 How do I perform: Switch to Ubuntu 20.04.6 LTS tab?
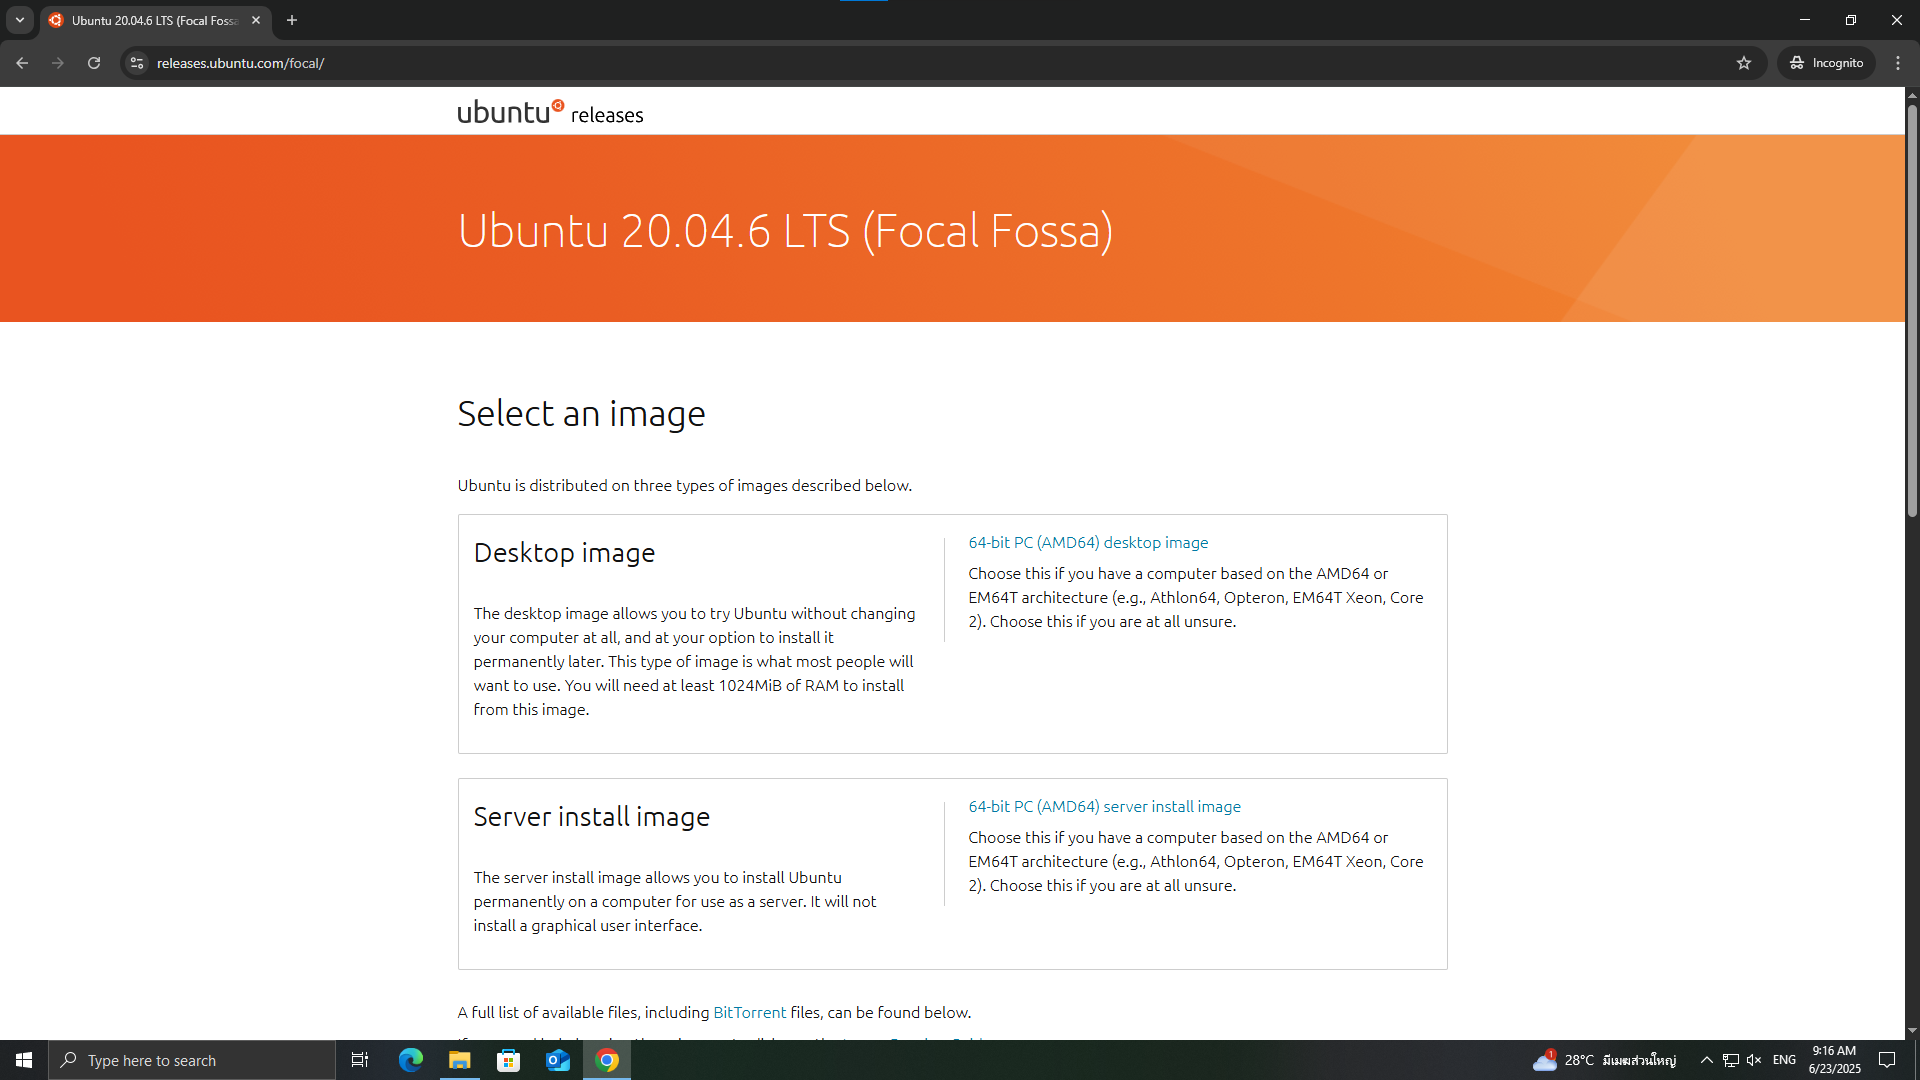[x=150, y=20]
